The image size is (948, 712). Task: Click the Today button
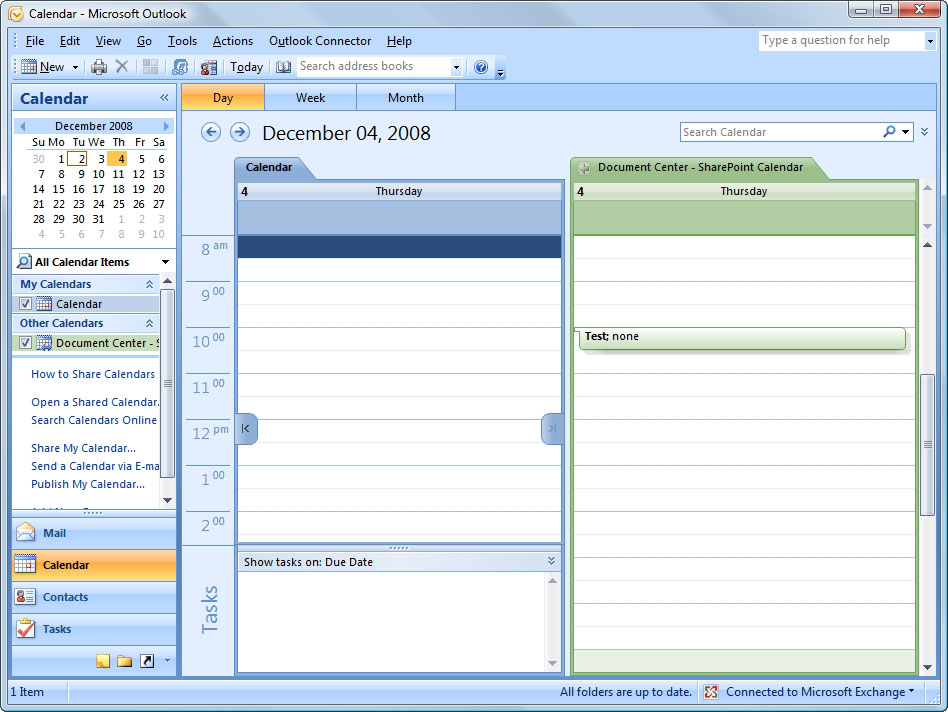click(x=246, y=67)
